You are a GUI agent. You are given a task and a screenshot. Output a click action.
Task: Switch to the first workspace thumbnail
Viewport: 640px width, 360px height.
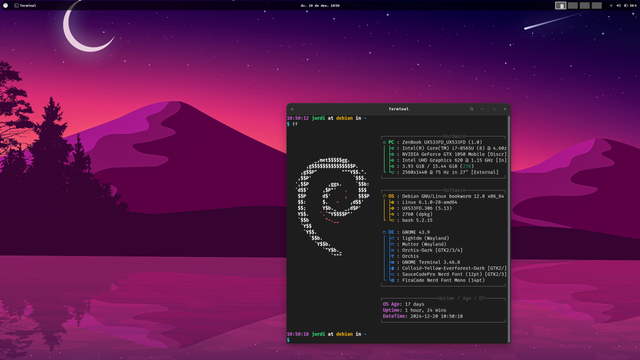tap(560, 5)
